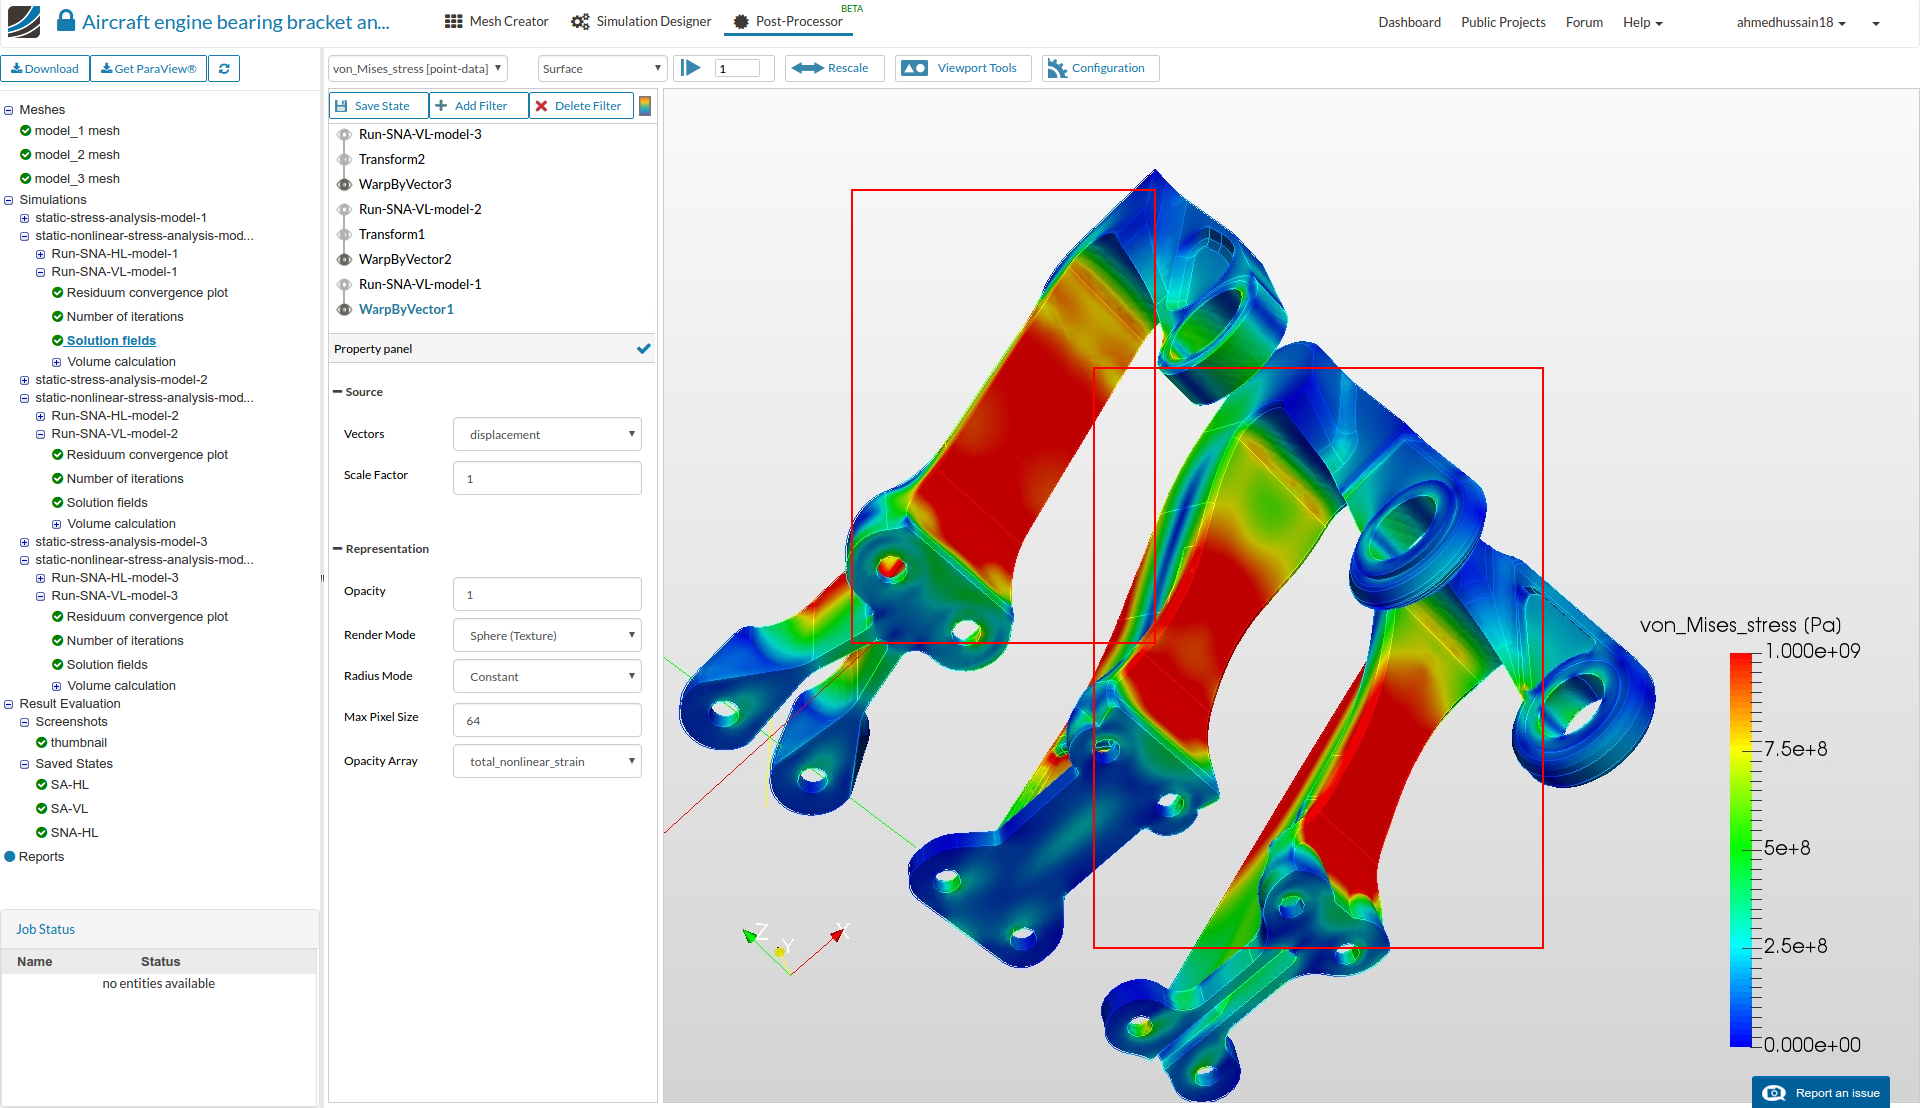The height and width of the screenshot is (1108, 1920).
Task: Toggle visibility of WarpByVector2 filter
Action: (x=344, y=259)
